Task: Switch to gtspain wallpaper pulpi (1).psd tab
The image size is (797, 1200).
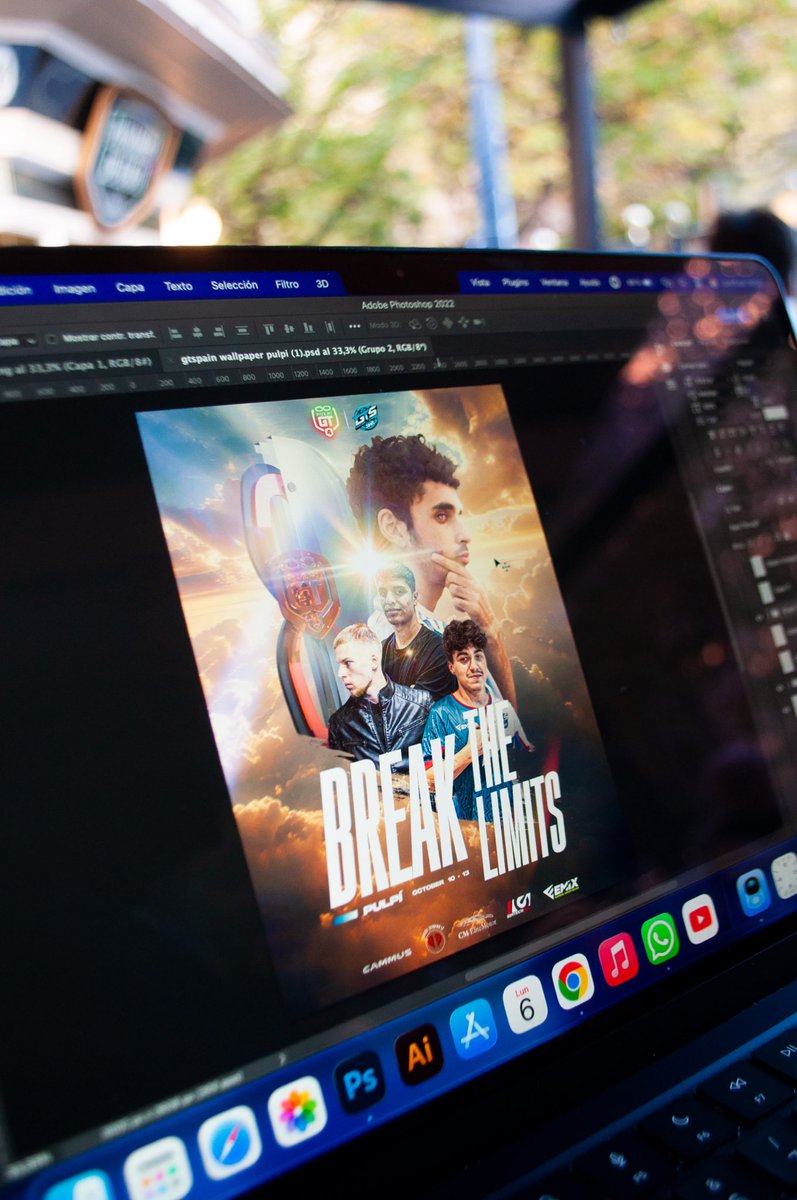Action: click(x=304, y=352)
